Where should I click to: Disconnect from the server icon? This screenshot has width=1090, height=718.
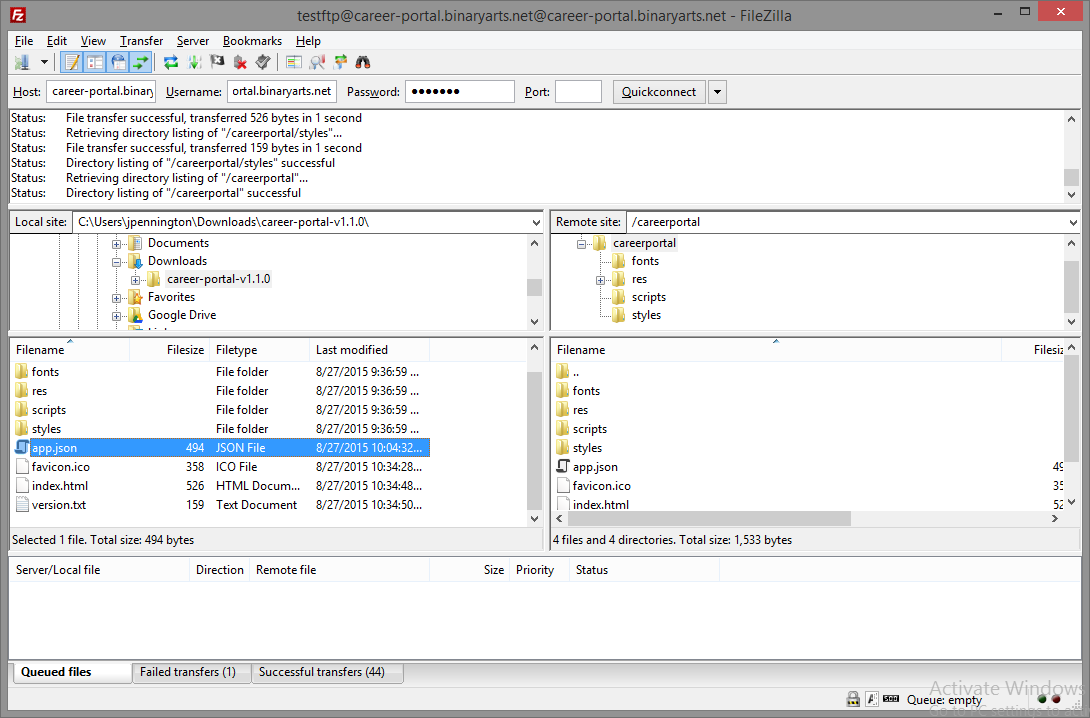[241, 63]
